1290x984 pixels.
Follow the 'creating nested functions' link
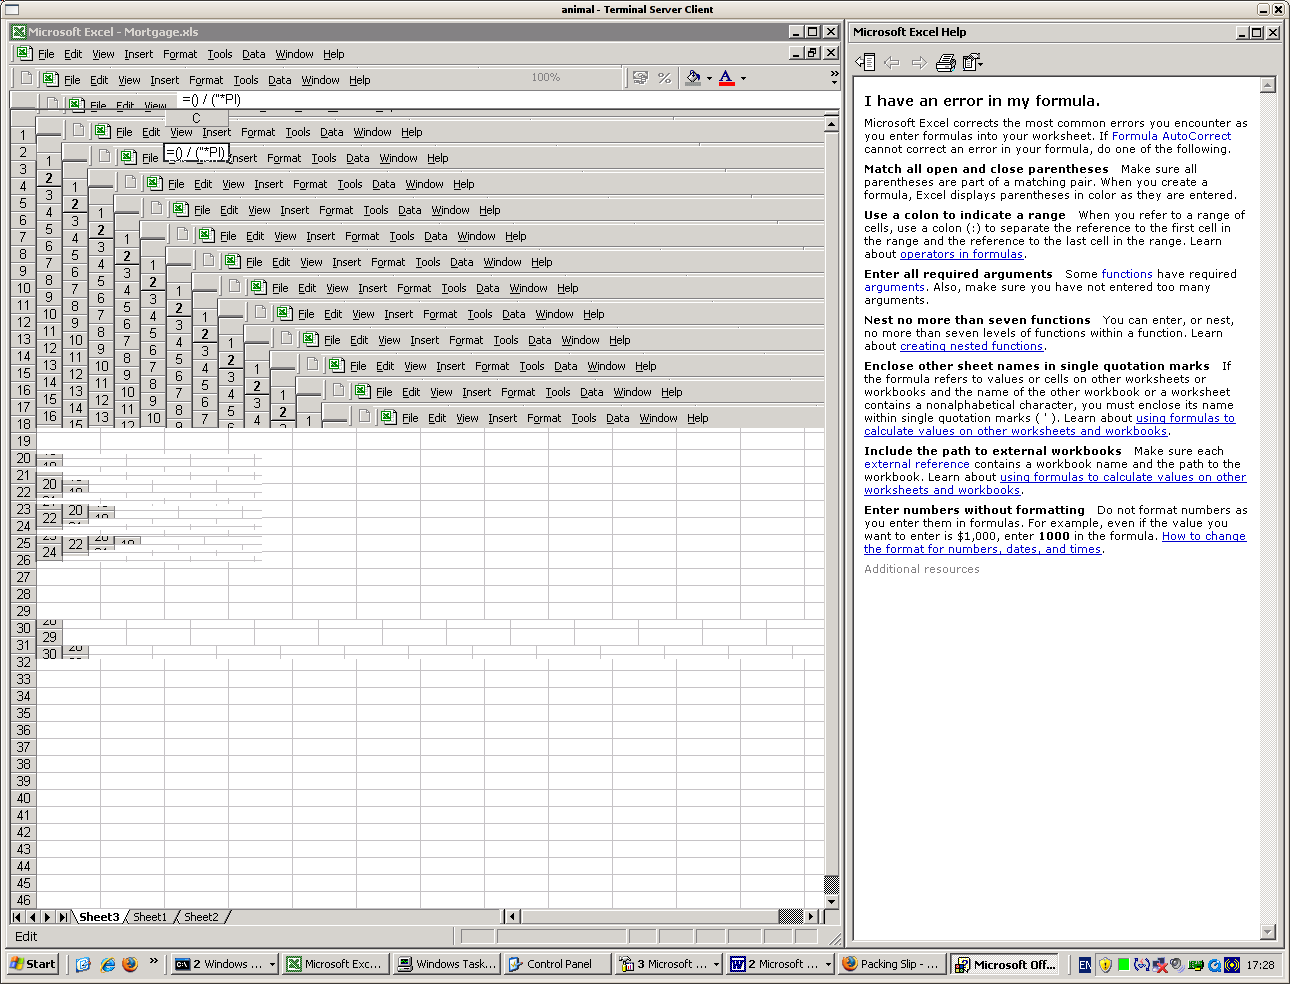pos(971,346)
